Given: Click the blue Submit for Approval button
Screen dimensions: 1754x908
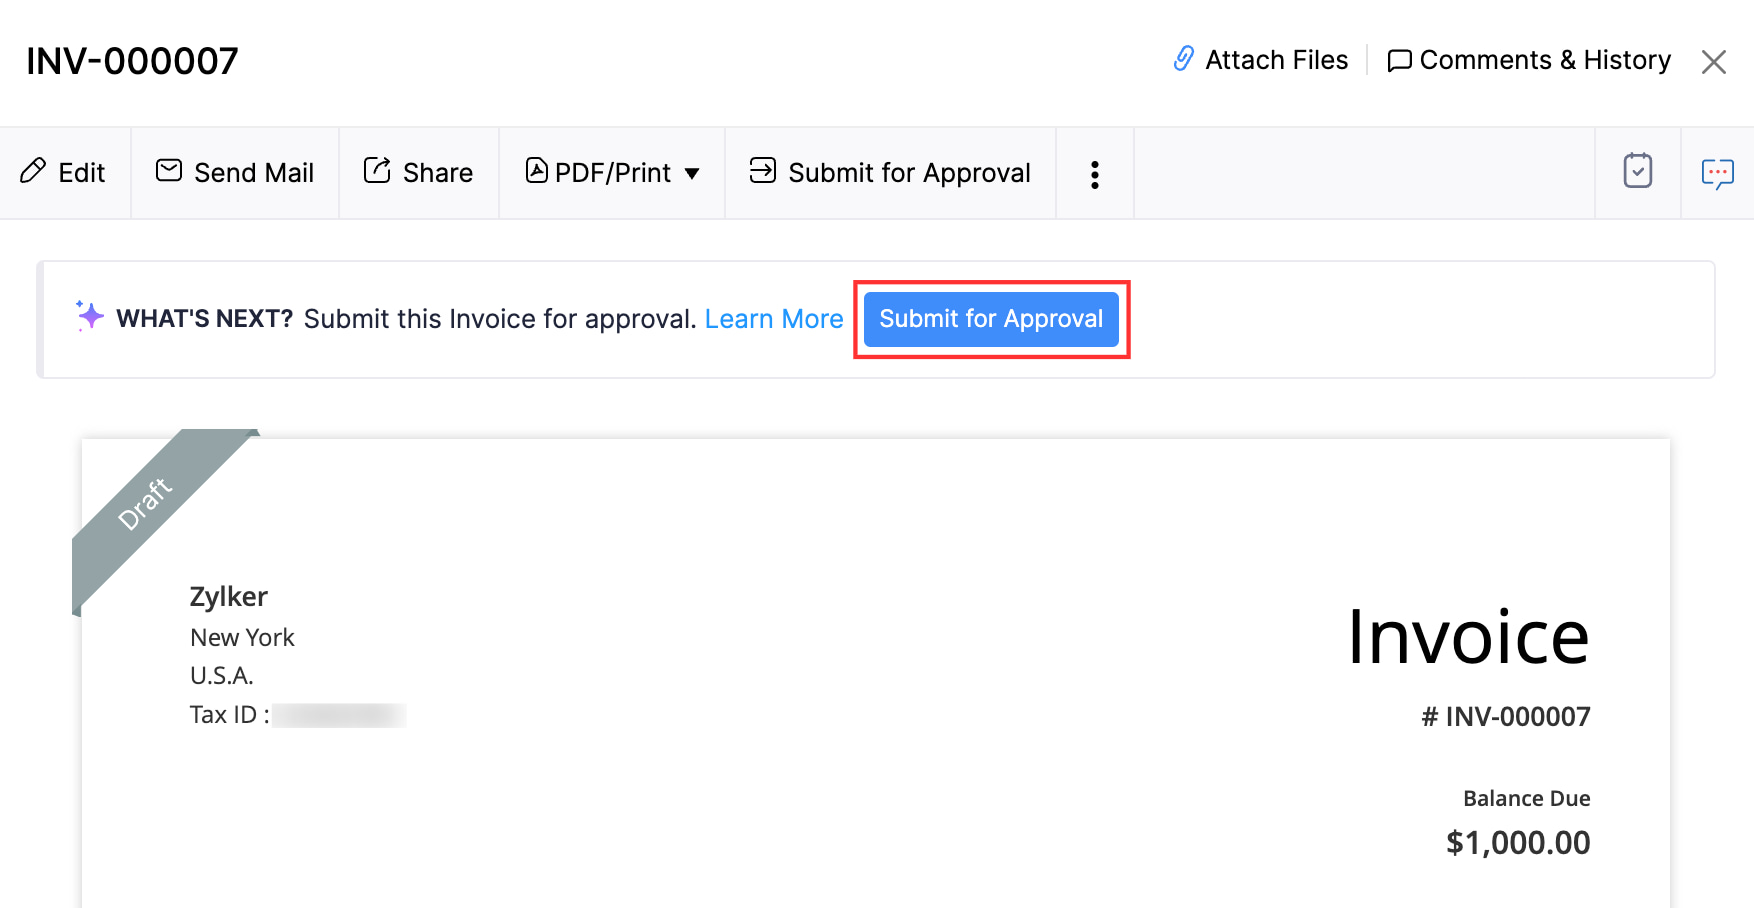Looking at the screenshot, I should 991,319.
